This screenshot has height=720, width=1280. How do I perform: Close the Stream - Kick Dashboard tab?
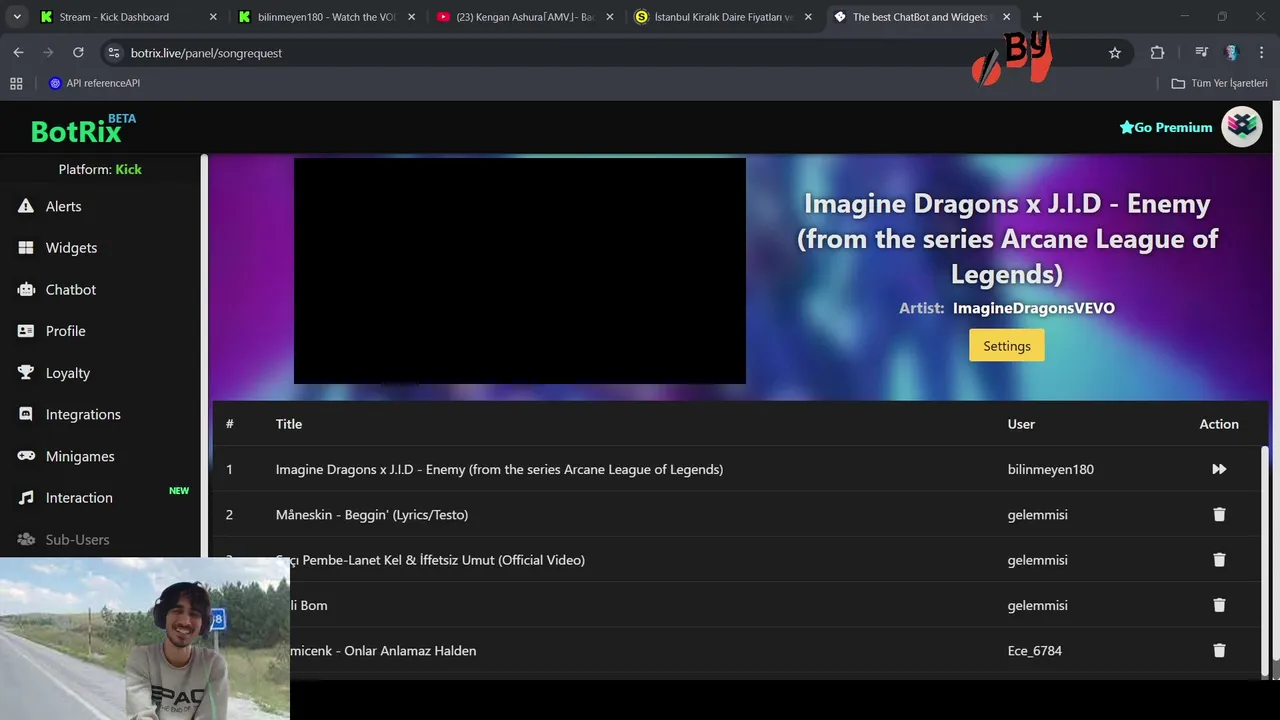(x=213, y=17)
